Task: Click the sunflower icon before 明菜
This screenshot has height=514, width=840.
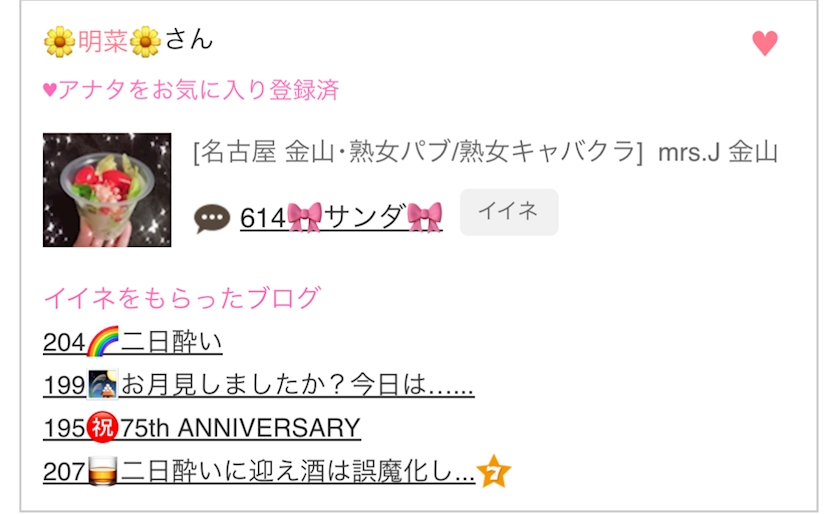Action: [x=59, y=42]
